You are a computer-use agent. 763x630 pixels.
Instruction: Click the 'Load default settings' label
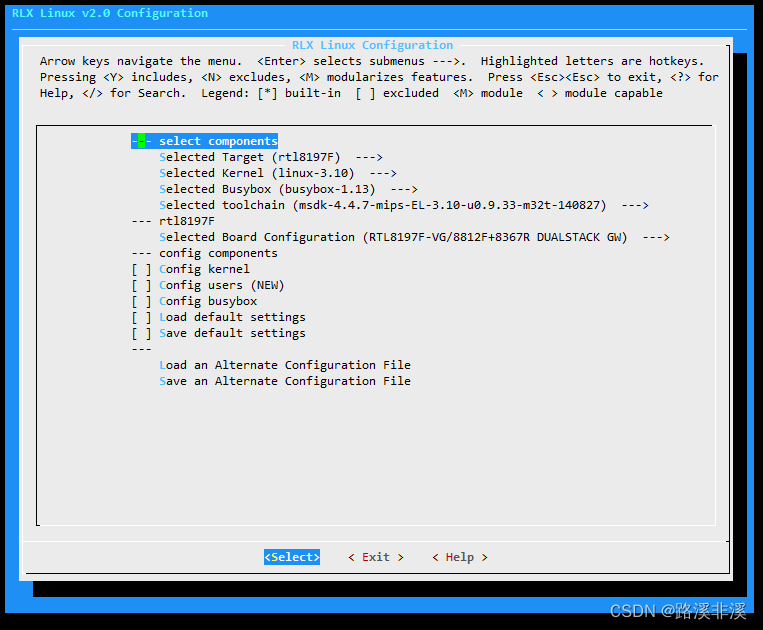click(232, 317)
